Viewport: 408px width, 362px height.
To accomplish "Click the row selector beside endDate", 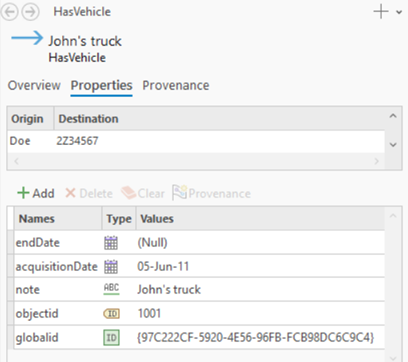I will pos(10,242).
